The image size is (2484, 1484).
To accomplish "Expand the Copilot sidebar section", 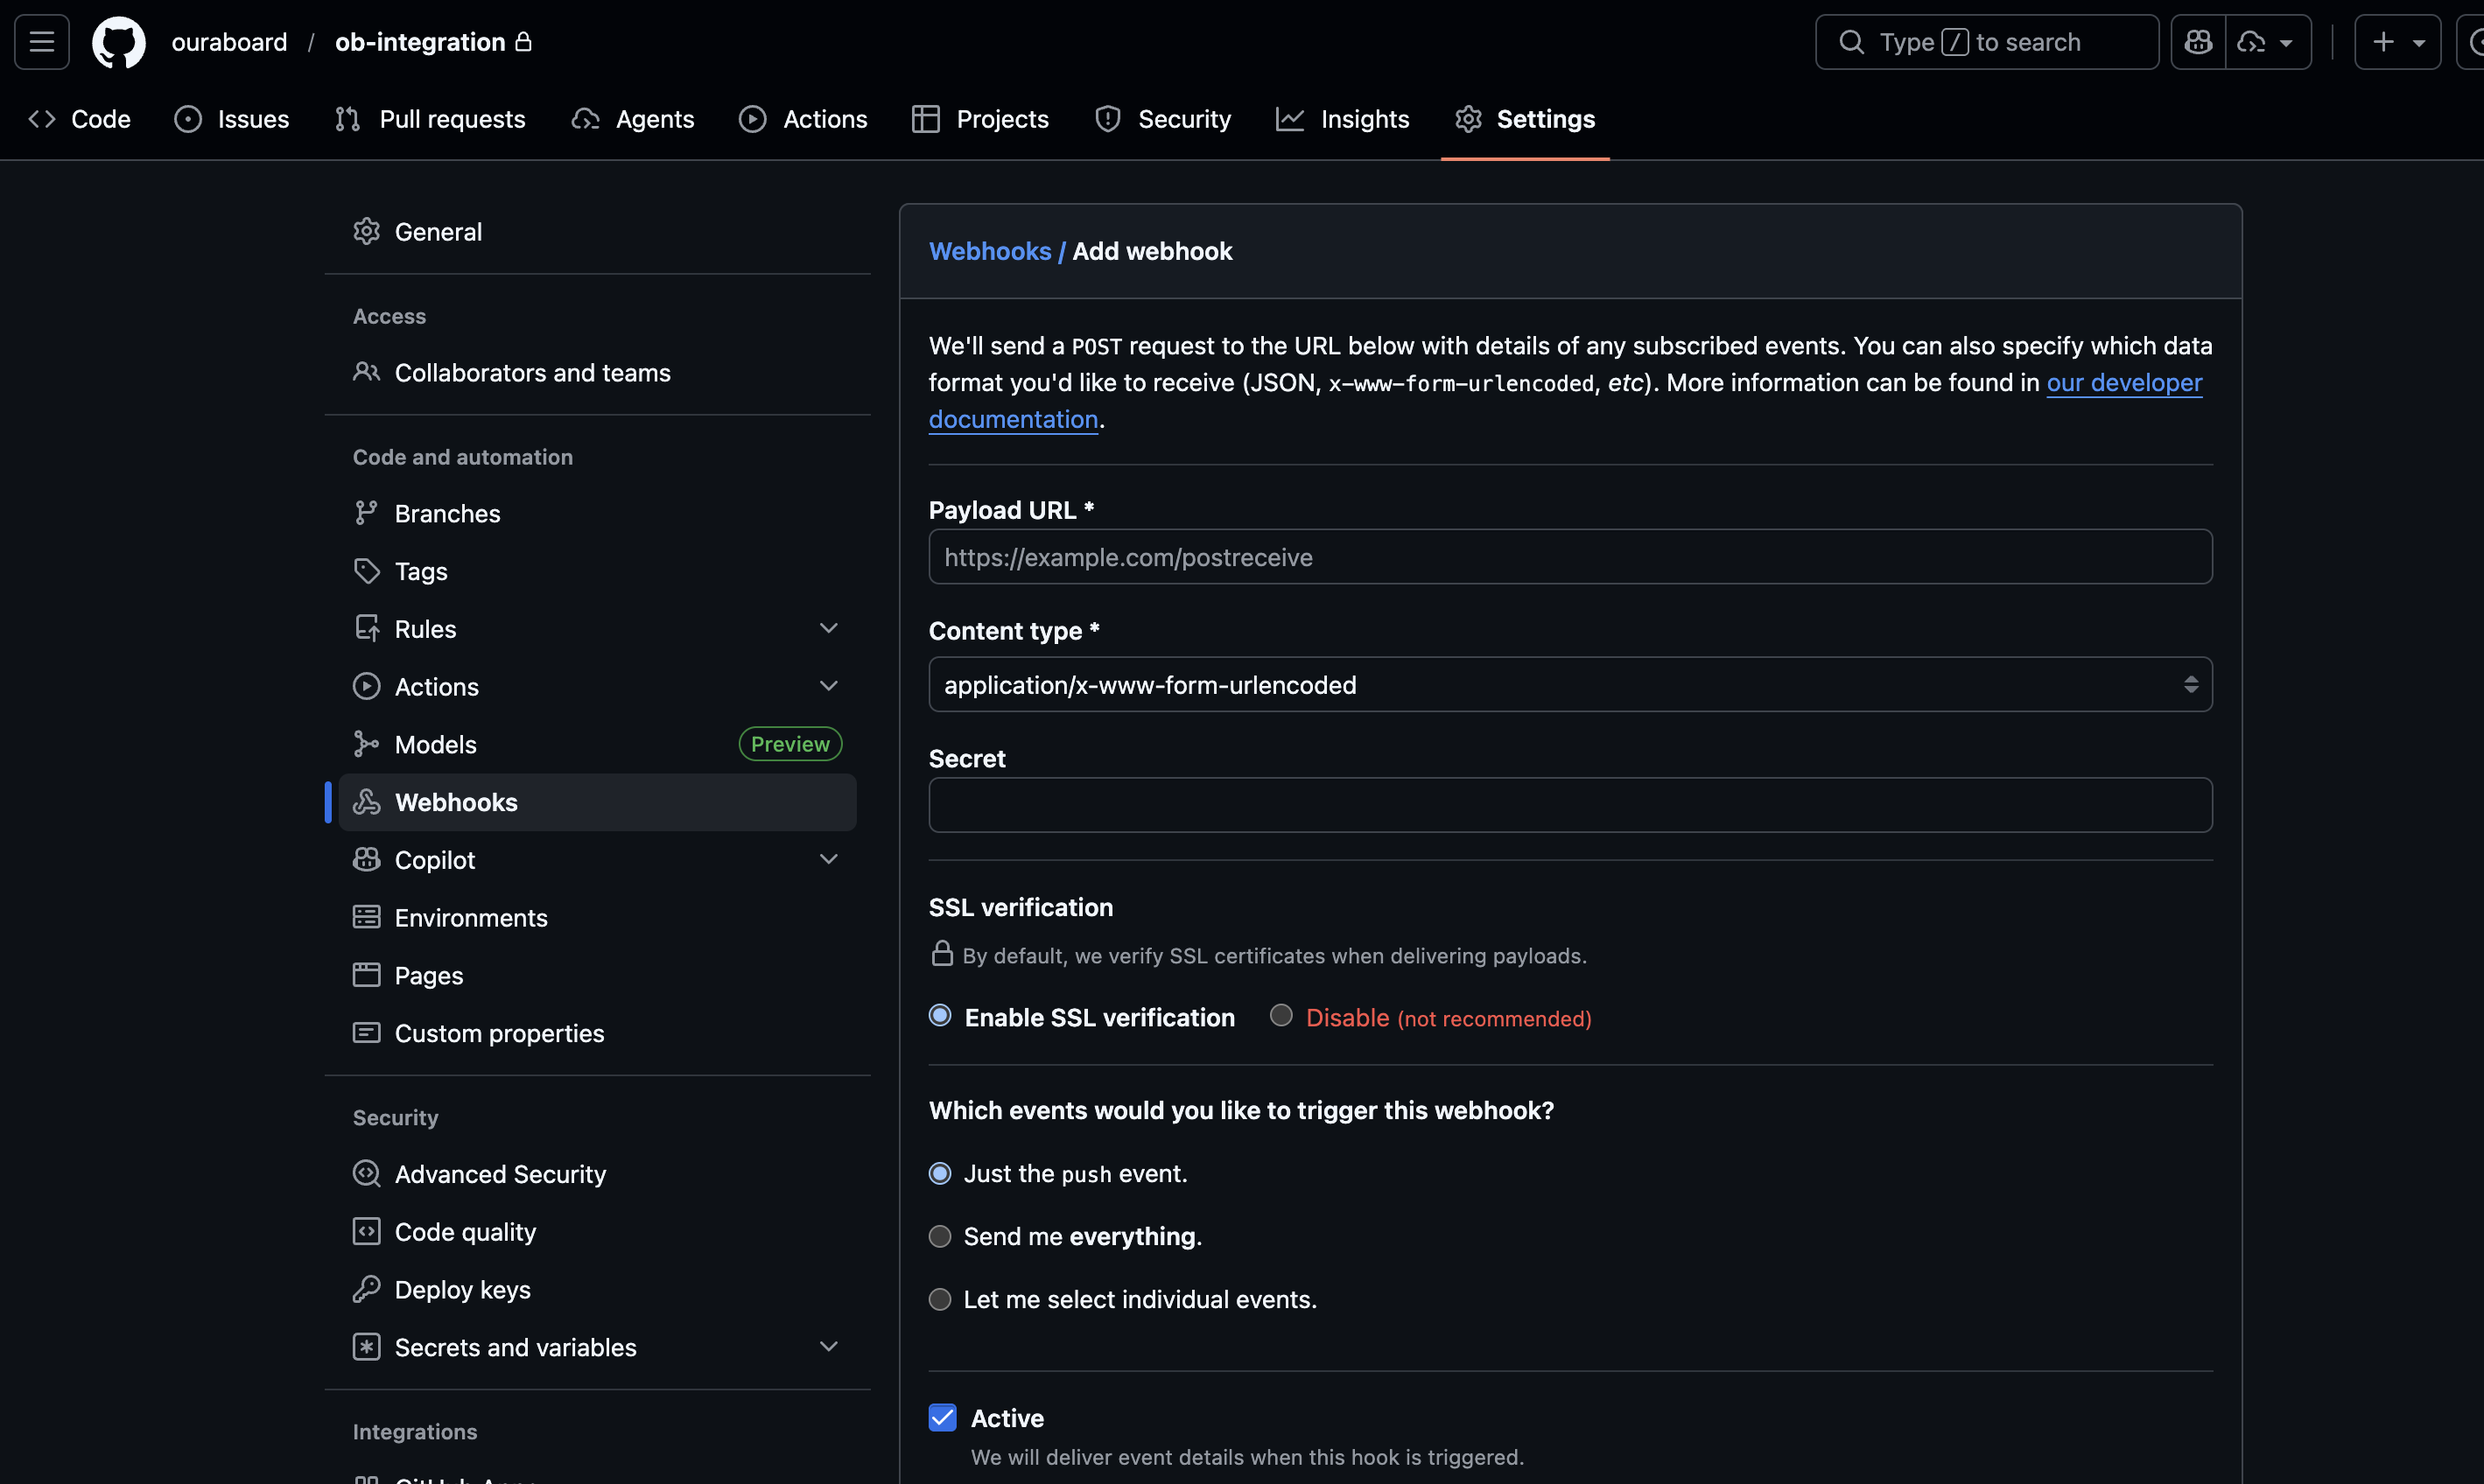I will tap(829, 859).
